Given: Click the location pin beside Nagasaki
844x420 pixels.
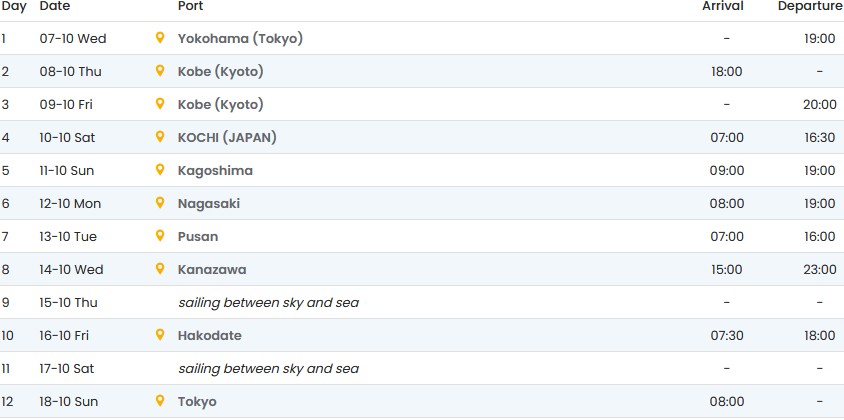Looking at the screenshot, I should [x=159, y=203].
